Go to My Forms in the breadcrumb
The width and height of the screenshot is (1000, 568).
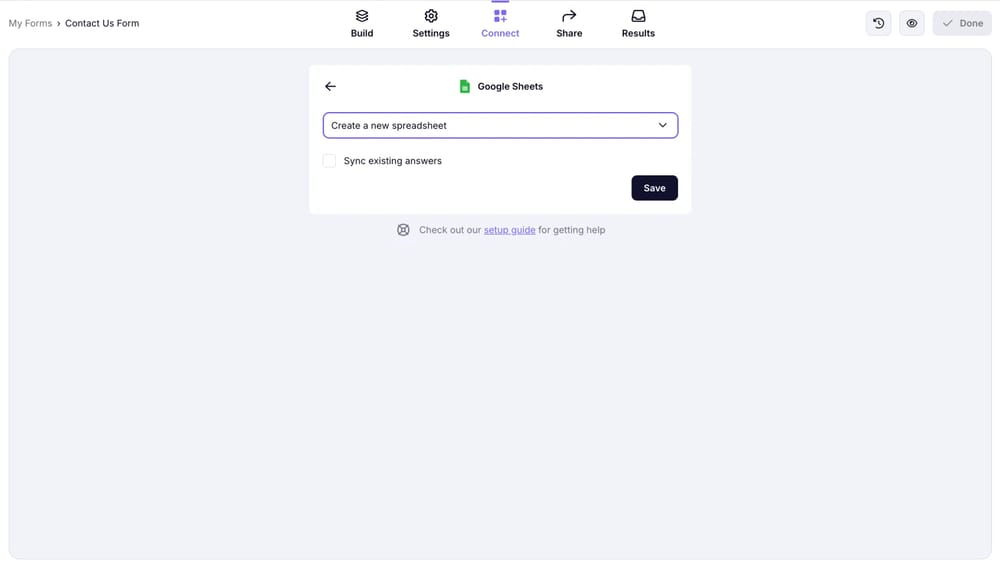click(30, 23)
